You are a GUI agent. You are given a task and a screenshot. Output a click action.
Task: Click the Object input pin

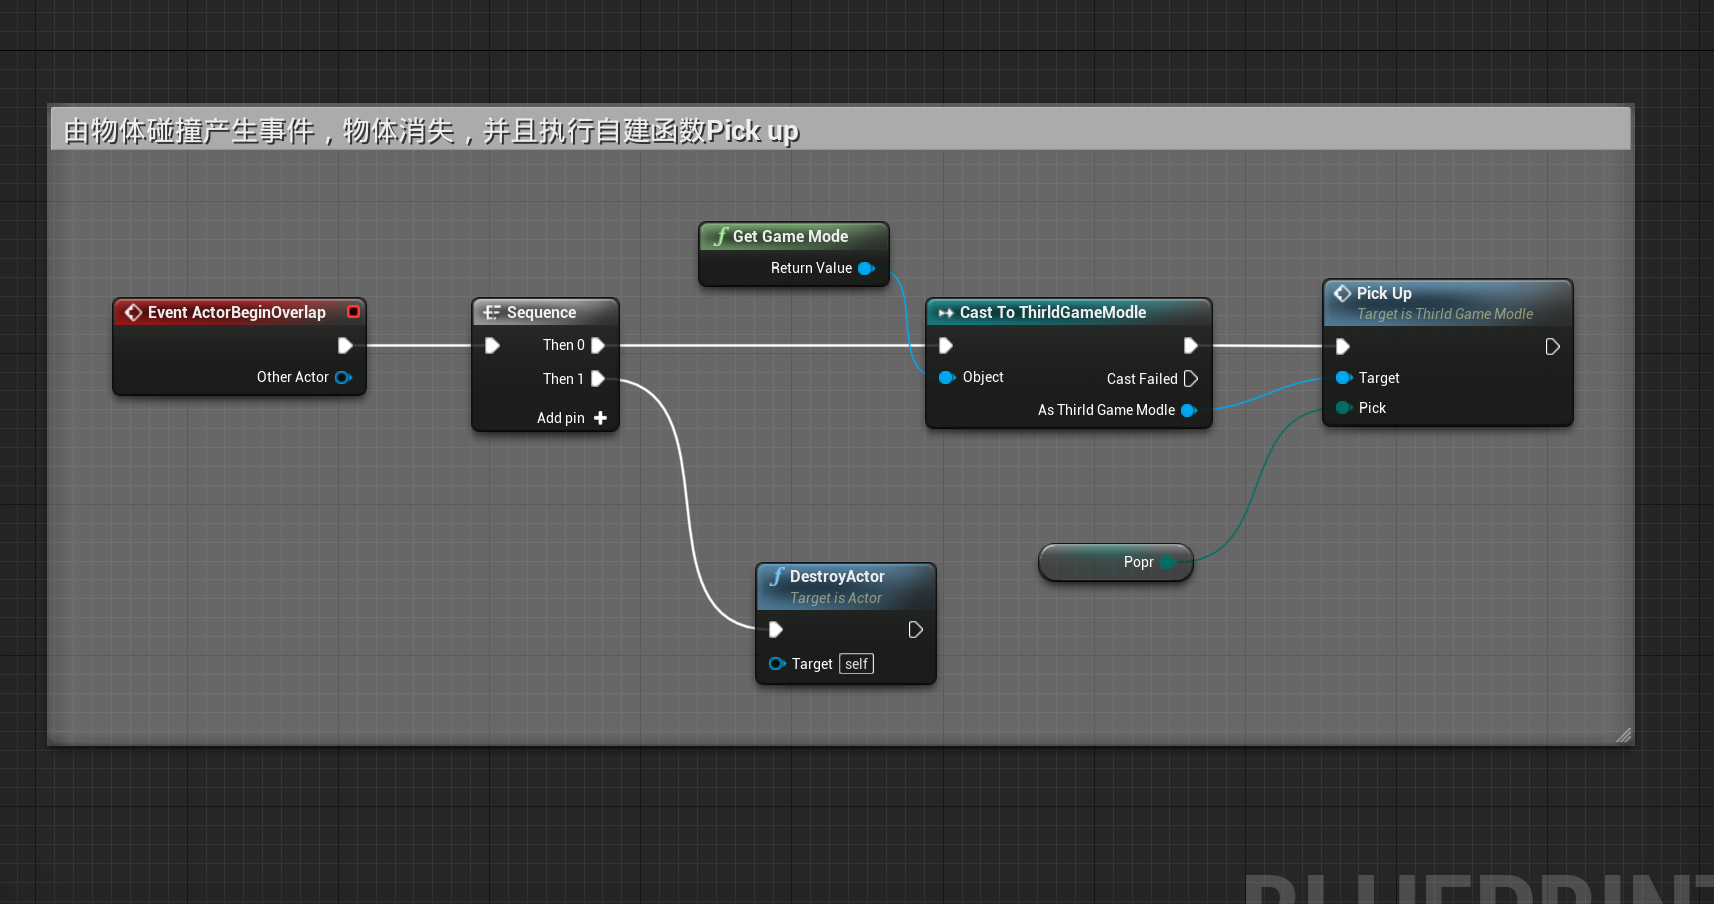tap(947, 377)
